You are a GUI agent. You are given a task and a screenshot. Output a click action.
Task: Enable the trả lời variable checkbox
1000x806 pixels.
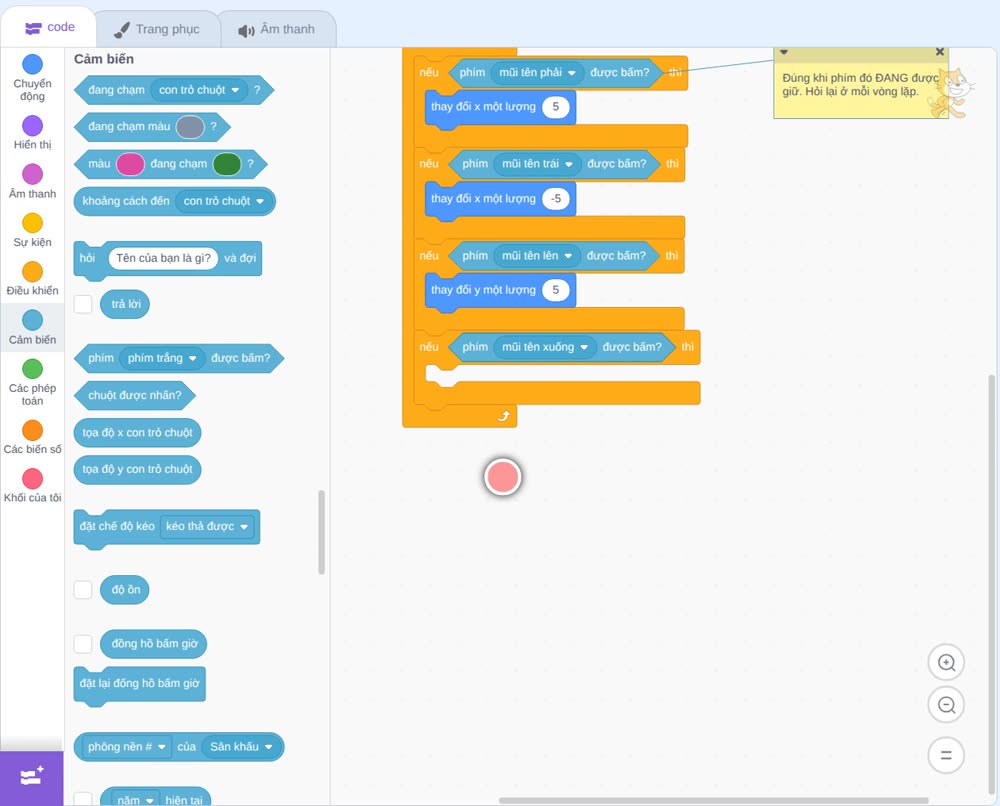click(83, 304)
